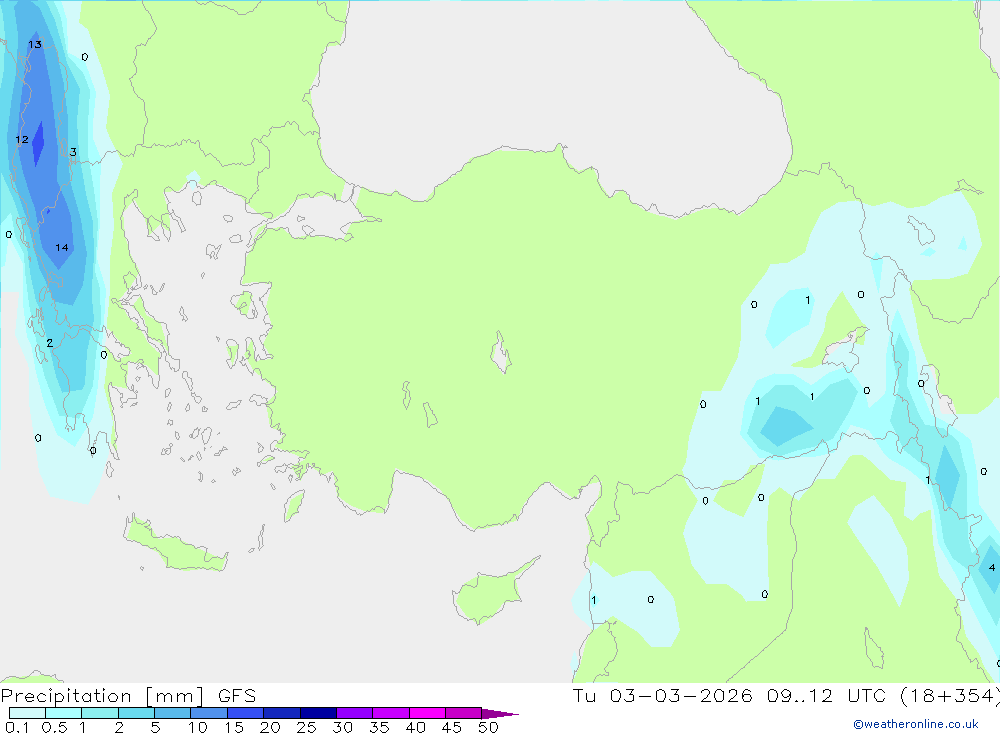Click the 0.1–0.5 mm legend swatch

tap(27, 713)
